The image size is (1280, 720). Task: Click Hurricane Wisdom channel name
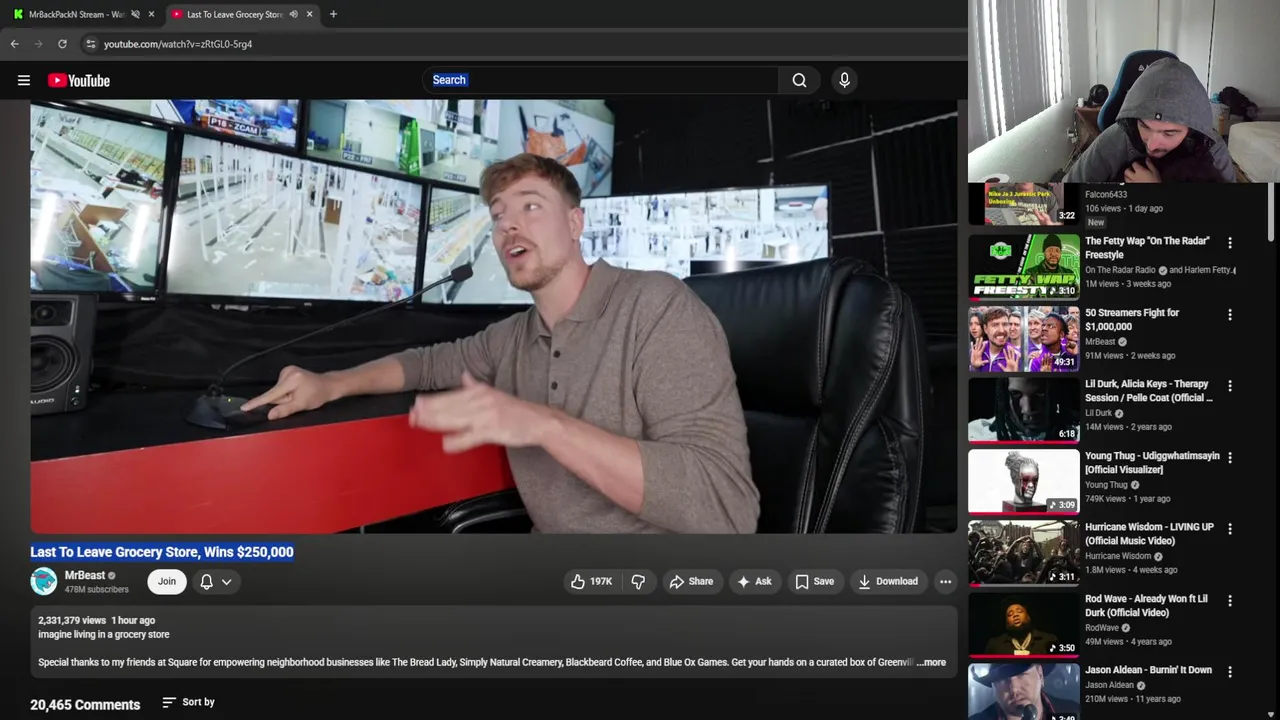point(1118,556)
